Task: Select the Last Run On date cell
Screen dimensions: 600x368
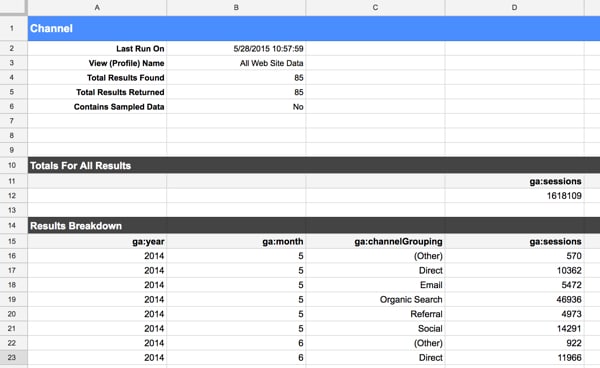Action: [236, 49]
